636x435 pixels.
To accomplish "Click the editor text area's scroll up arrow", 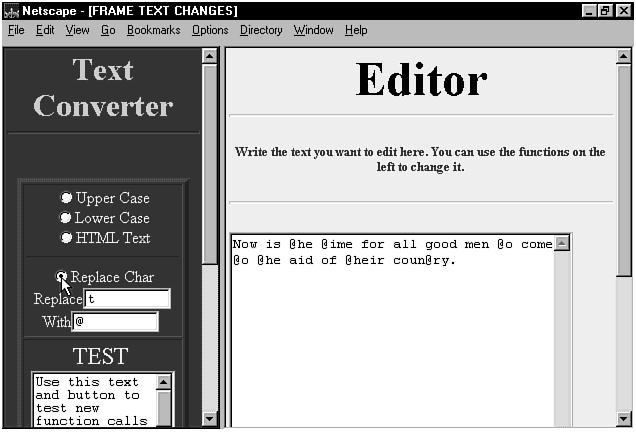I will (561, 243).
